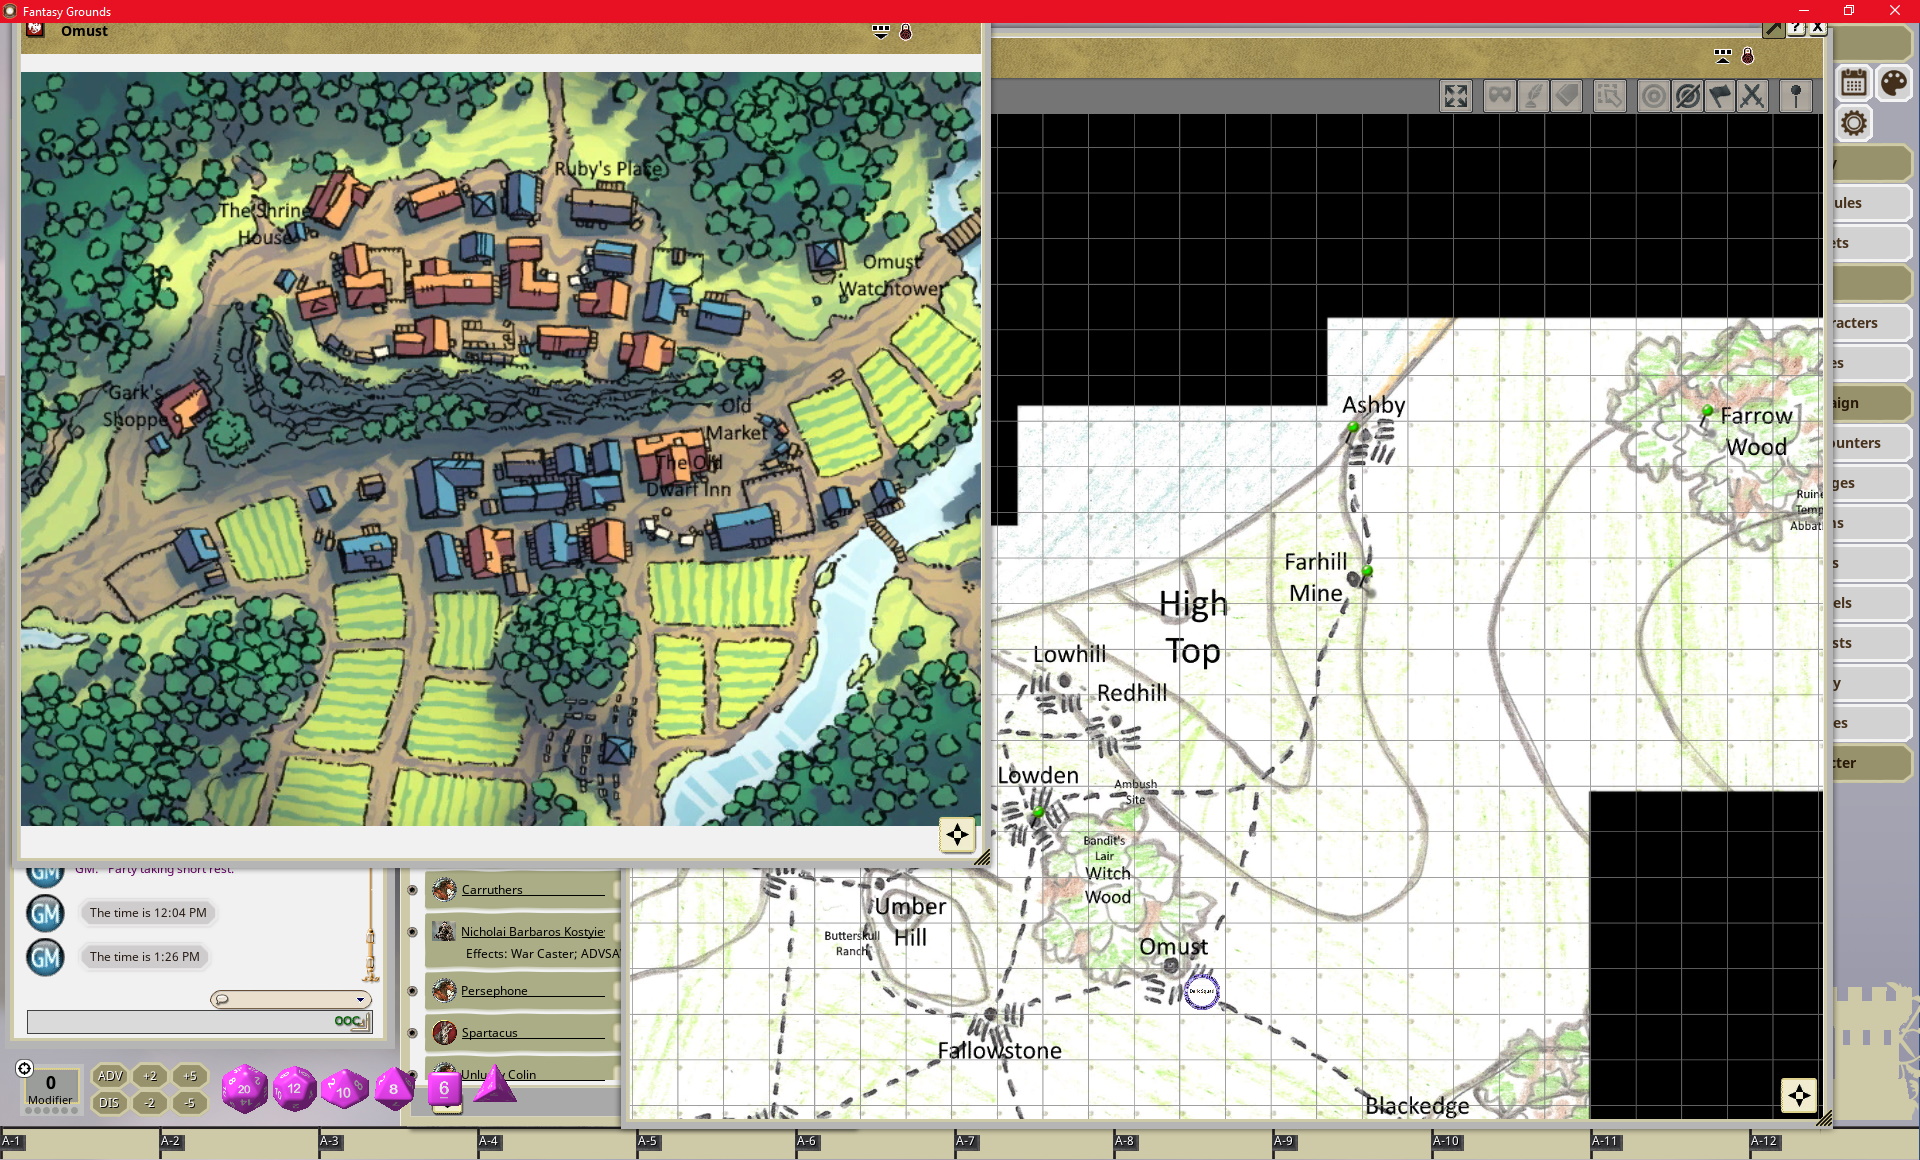The height and width of the screenshot is (1160, 1920).
Task: Roll the d20 die
Action: tap(244, 1088)
